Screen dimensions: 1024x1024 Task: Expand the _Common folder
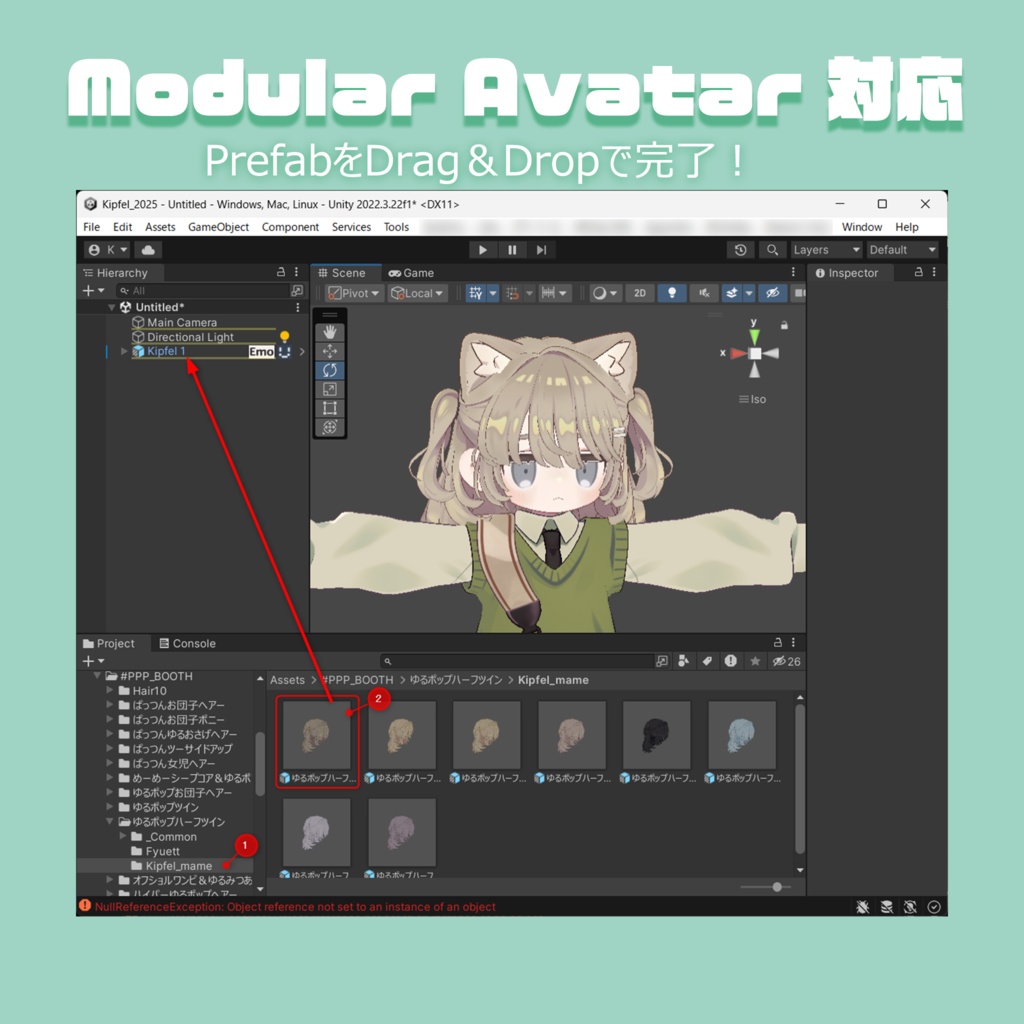click(x=123, y=836)
